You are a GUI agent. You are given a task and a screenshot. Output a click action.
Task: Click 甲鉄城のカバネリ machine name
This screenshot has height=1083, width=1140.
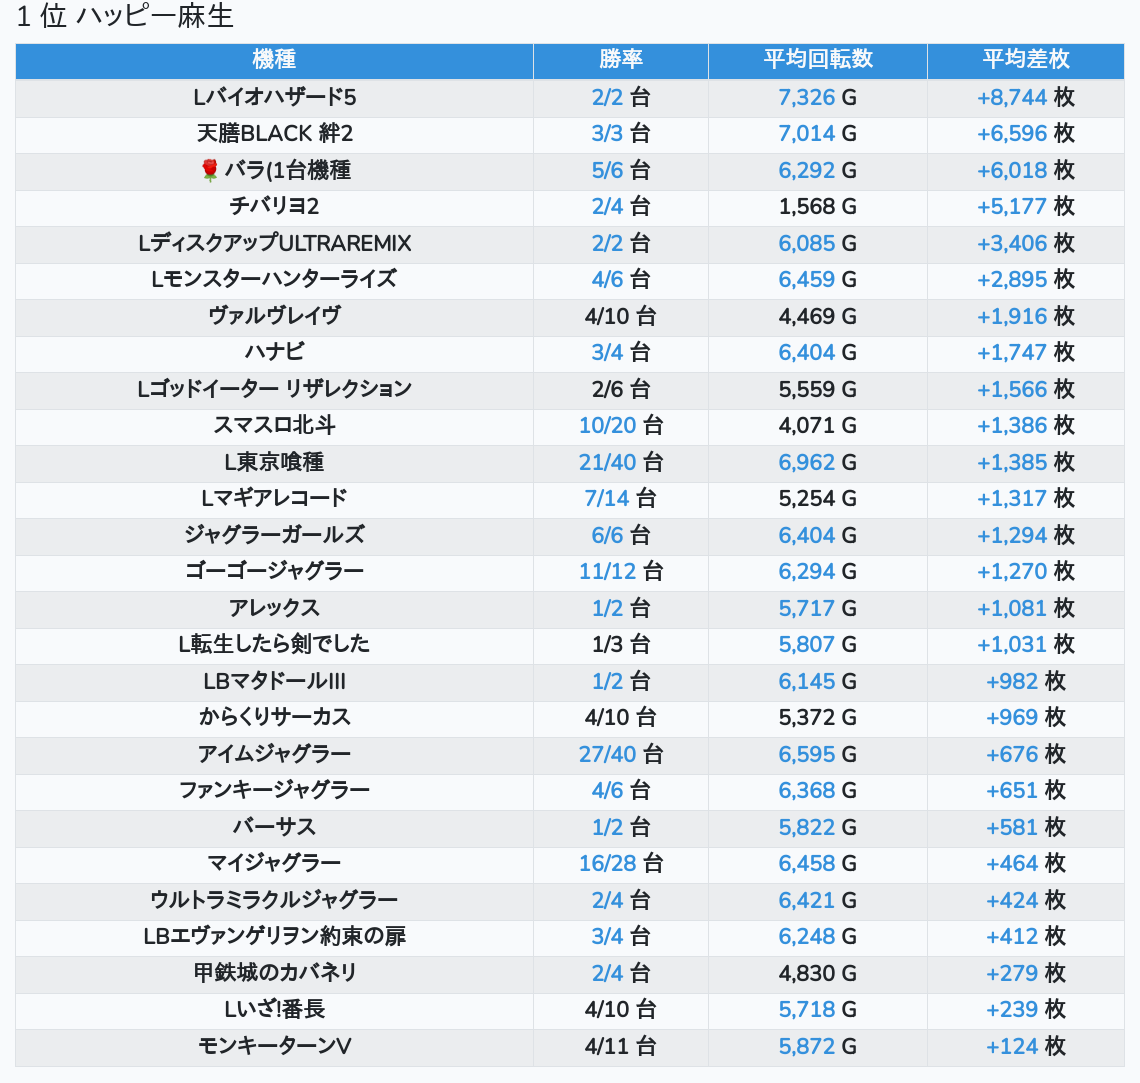274,973
